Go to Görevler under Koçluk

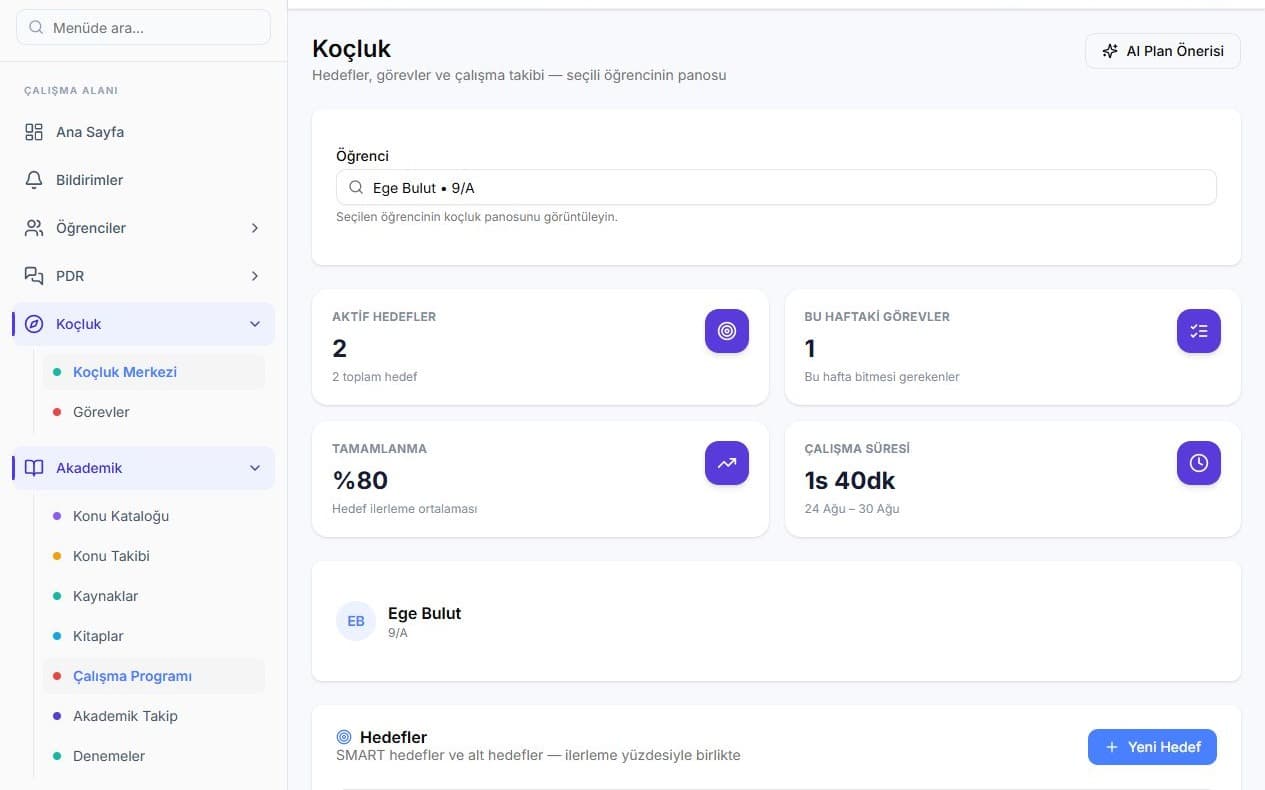[x=154, y=412]
